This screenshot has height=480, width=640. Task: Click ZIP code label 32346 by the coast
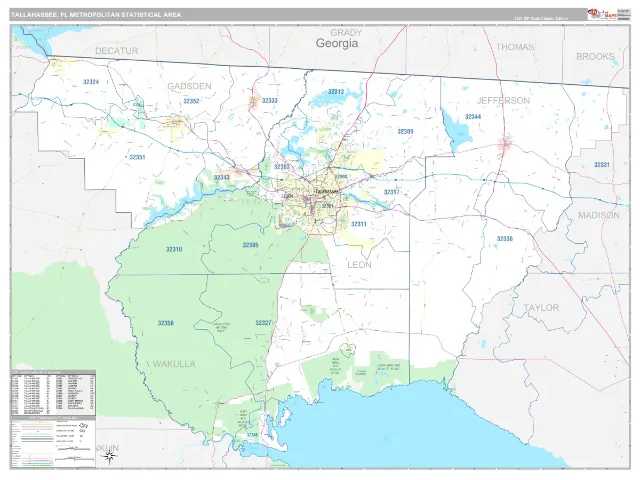click(252, 436)
